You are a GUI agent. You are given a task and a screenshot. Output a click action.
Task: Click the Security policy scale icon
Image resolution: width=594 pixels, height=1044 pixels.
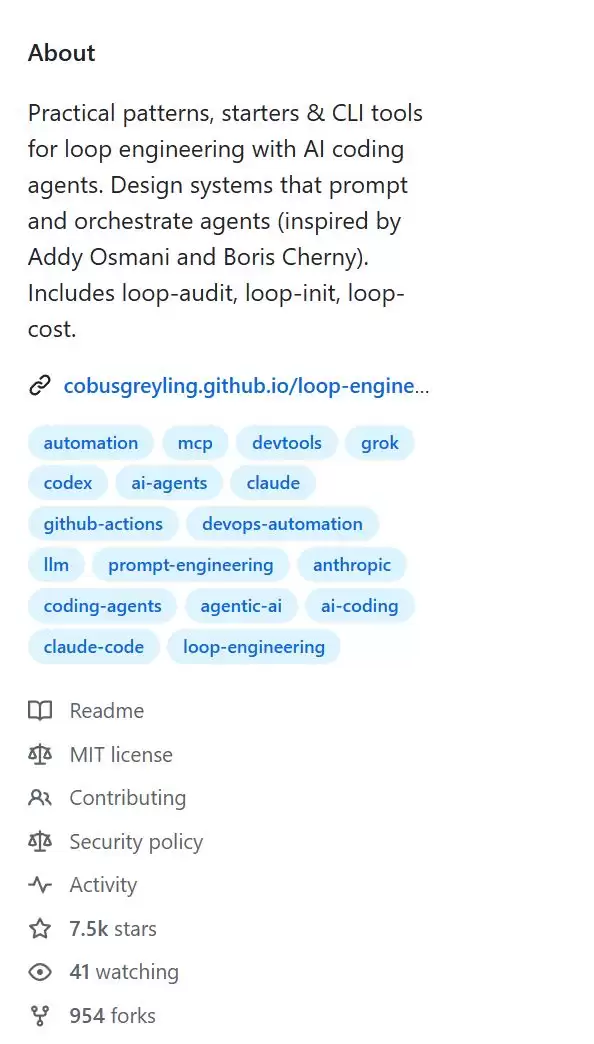[x=40, y=842]
